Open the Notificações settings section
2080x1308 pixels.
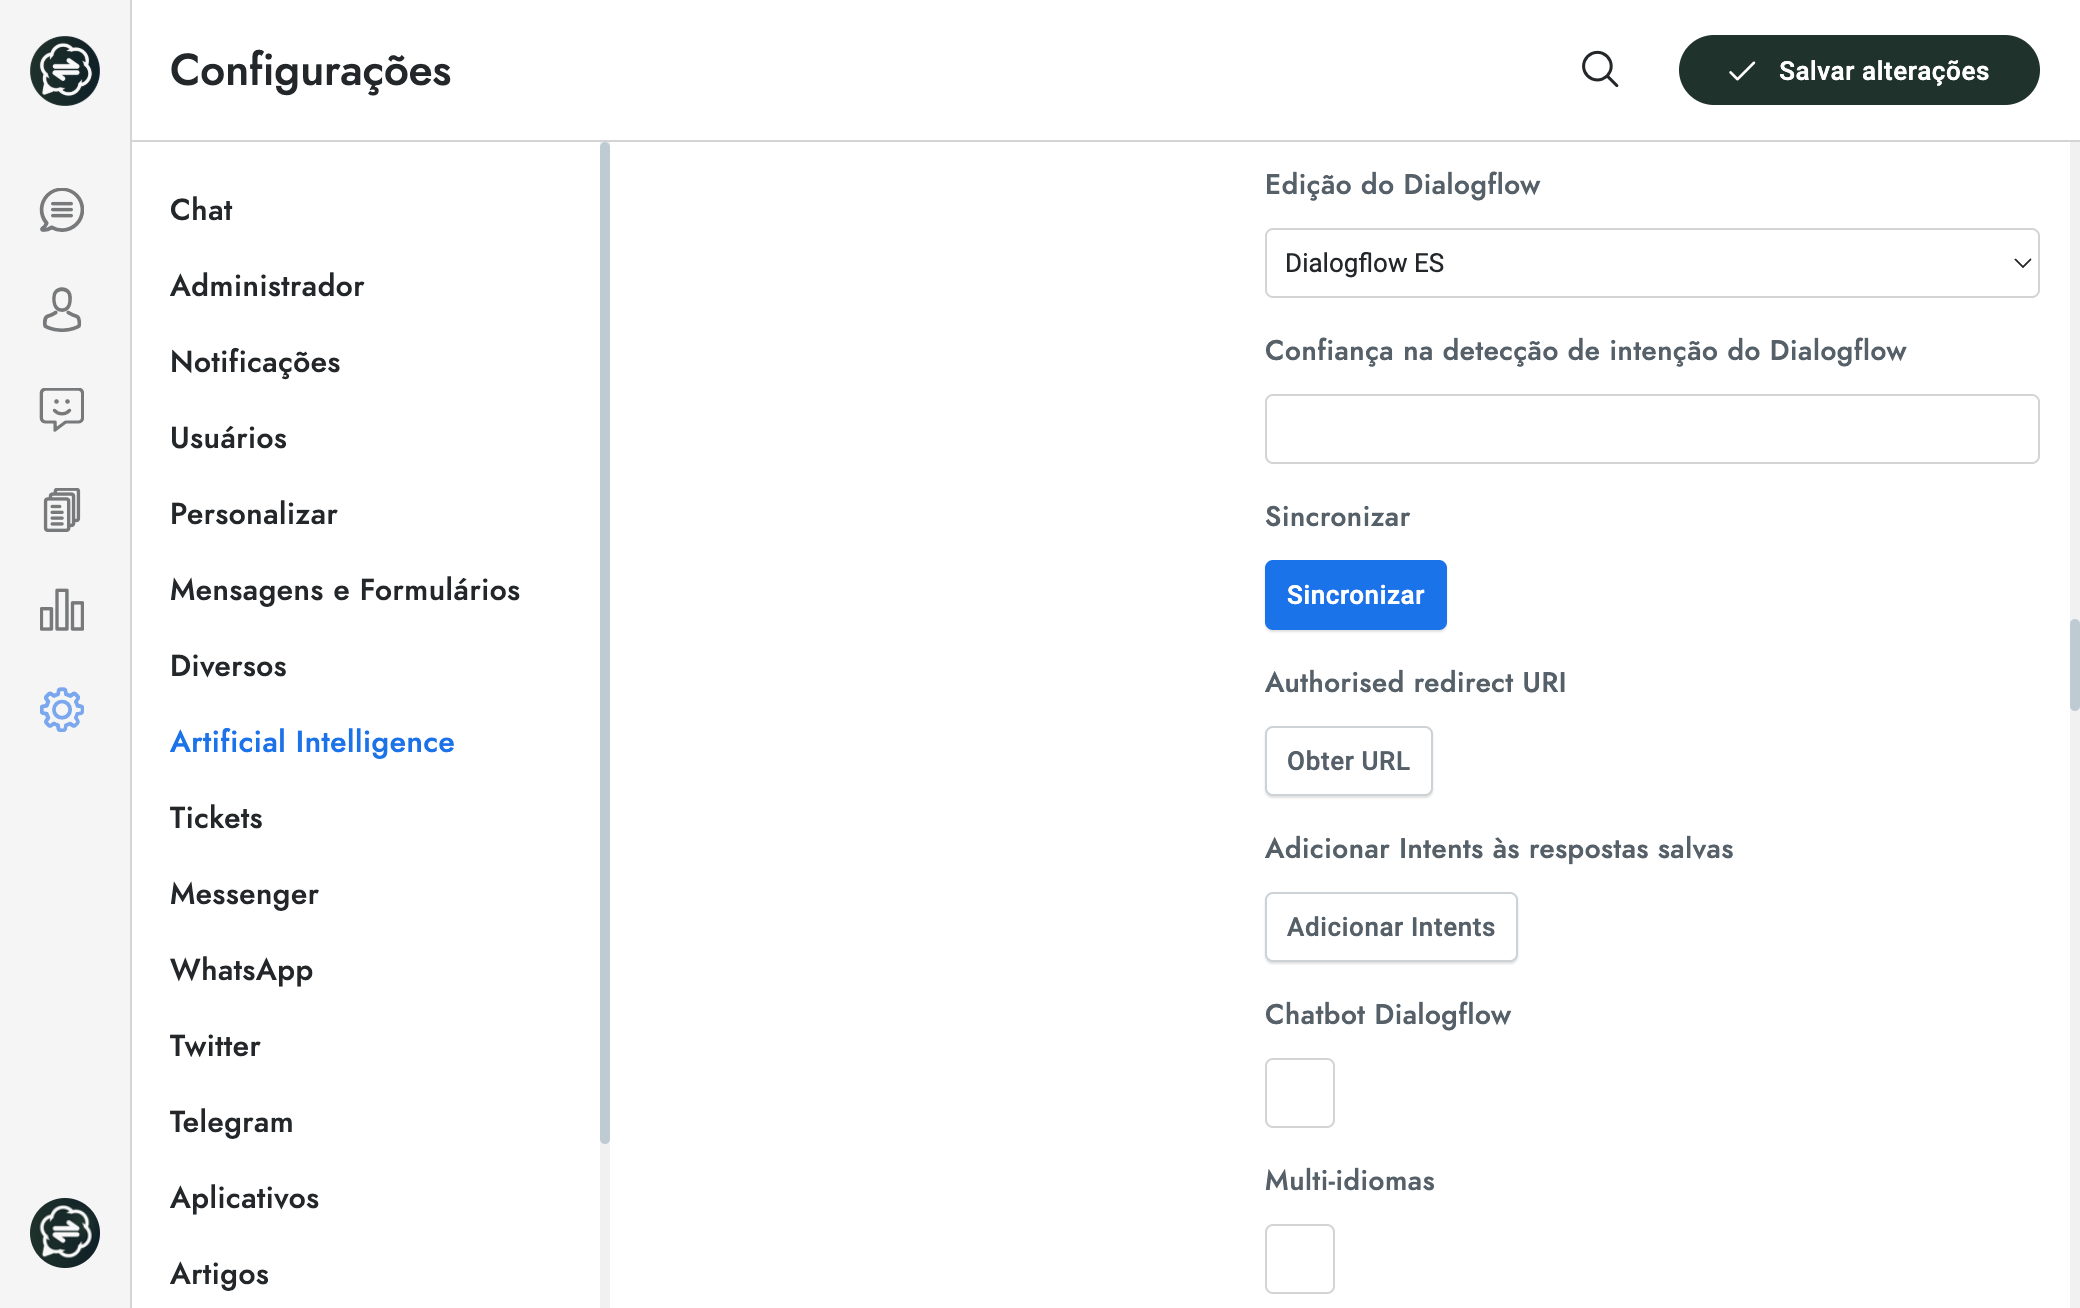[x=255, y=362]
